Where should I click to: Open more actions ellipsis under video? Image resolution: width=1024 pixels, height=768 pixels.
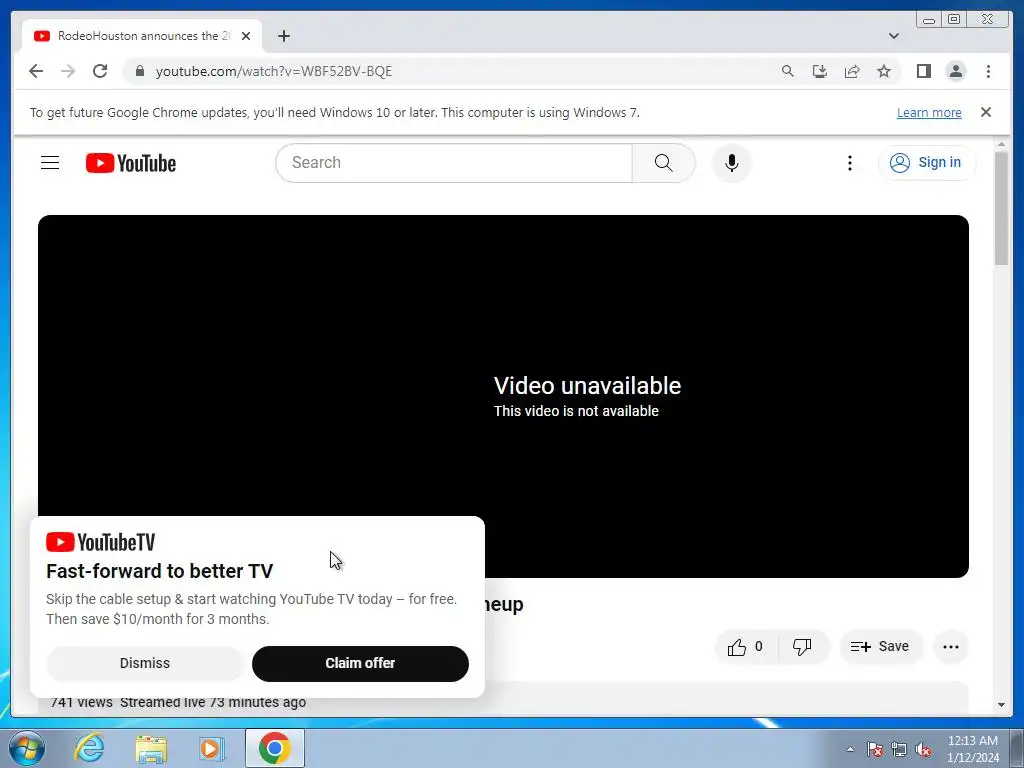click(950, 647)
